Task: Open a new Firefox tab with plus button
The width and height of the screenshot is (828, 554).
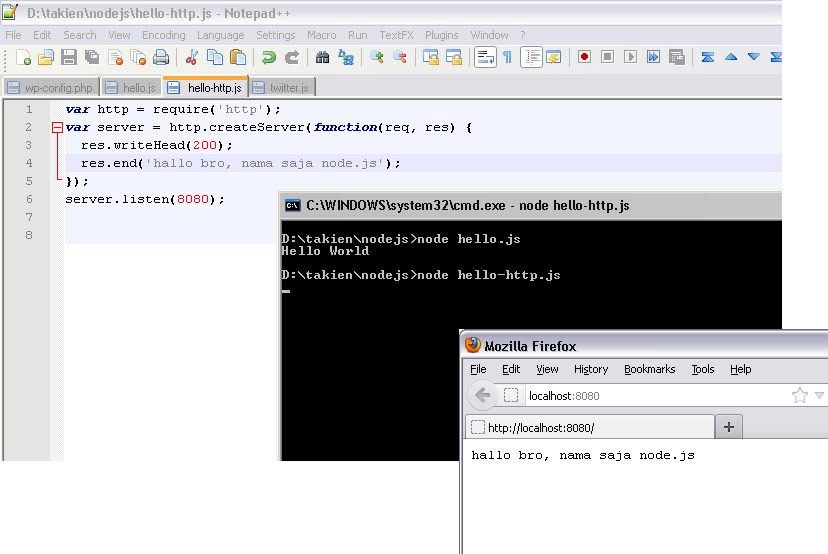Action: [729, 427]
